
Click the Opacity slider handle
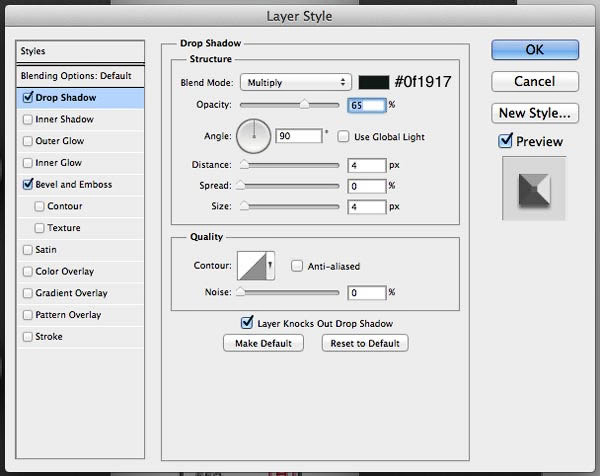[304, 104]
